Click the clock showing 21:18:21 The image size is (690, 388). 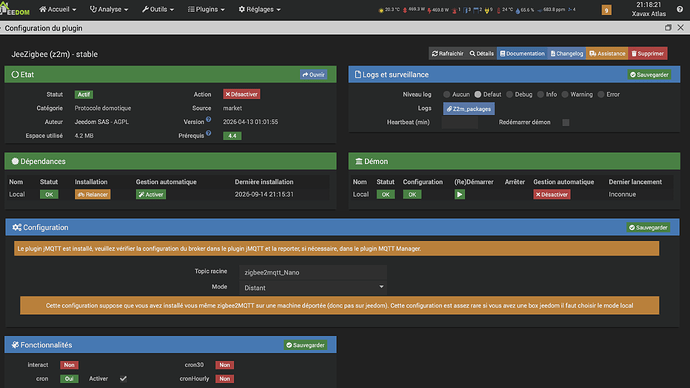point(649,5)
